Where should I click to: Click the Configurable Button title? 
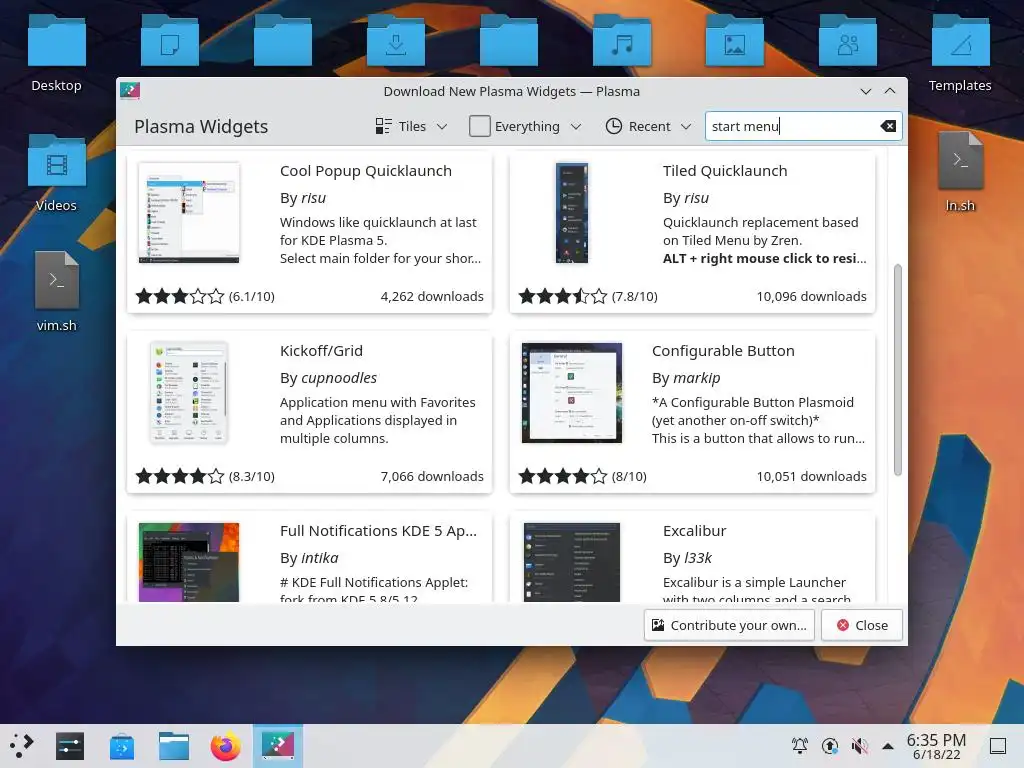(x=723, y=351)
